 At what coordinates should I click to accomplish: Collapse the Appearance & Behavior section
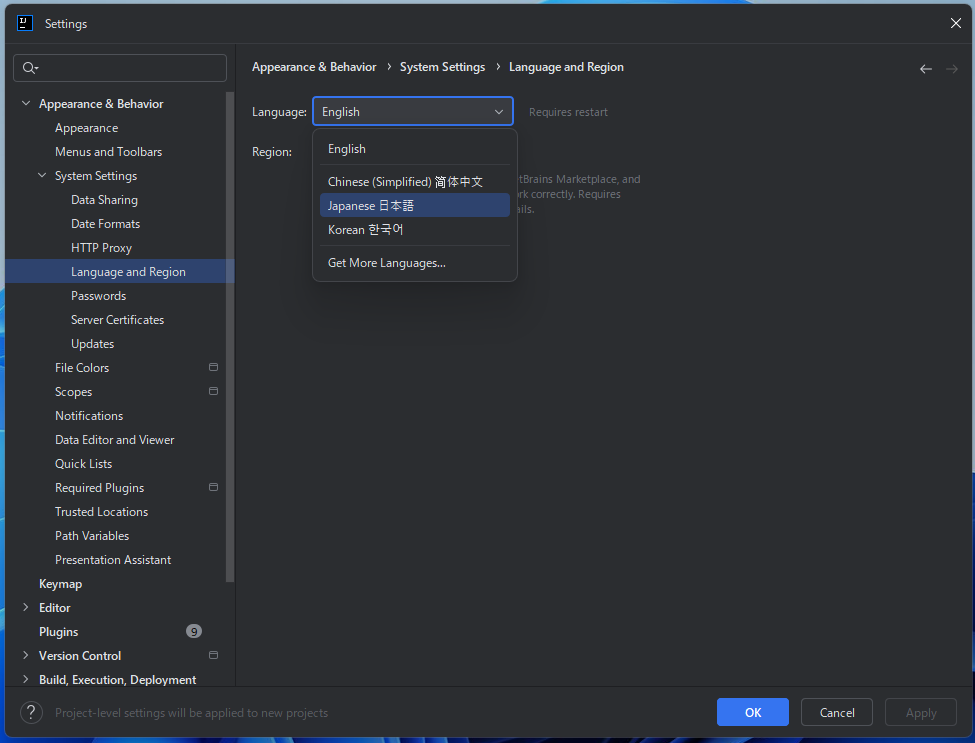(26, 104)
